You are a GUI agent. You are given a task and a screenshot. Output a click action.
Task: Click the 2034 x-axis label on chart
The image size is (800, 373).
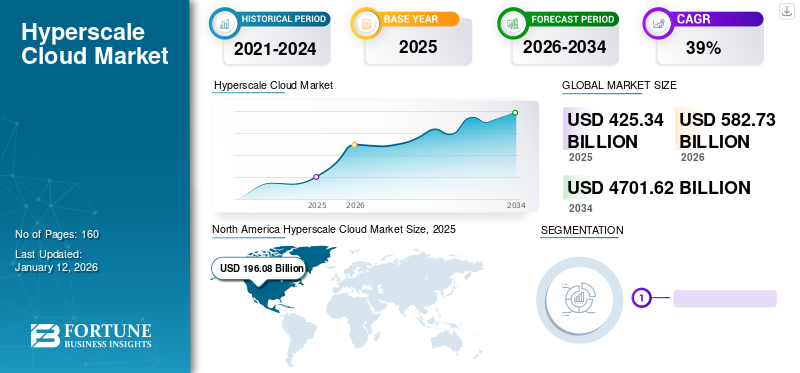[x=516, y=205]
